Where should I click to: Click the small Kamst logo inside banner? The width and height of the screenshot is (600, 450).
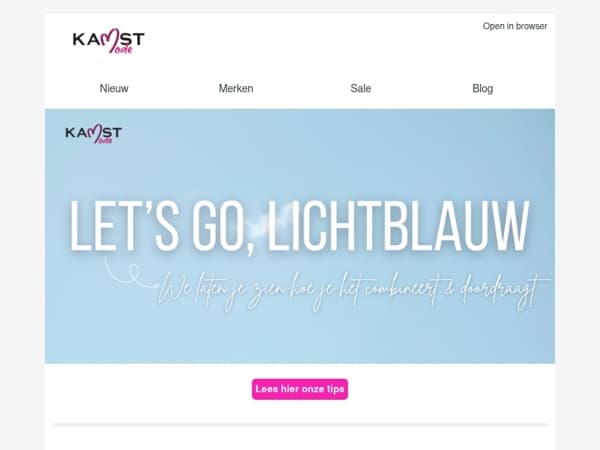pyautogui.click(x=93, y=134)
